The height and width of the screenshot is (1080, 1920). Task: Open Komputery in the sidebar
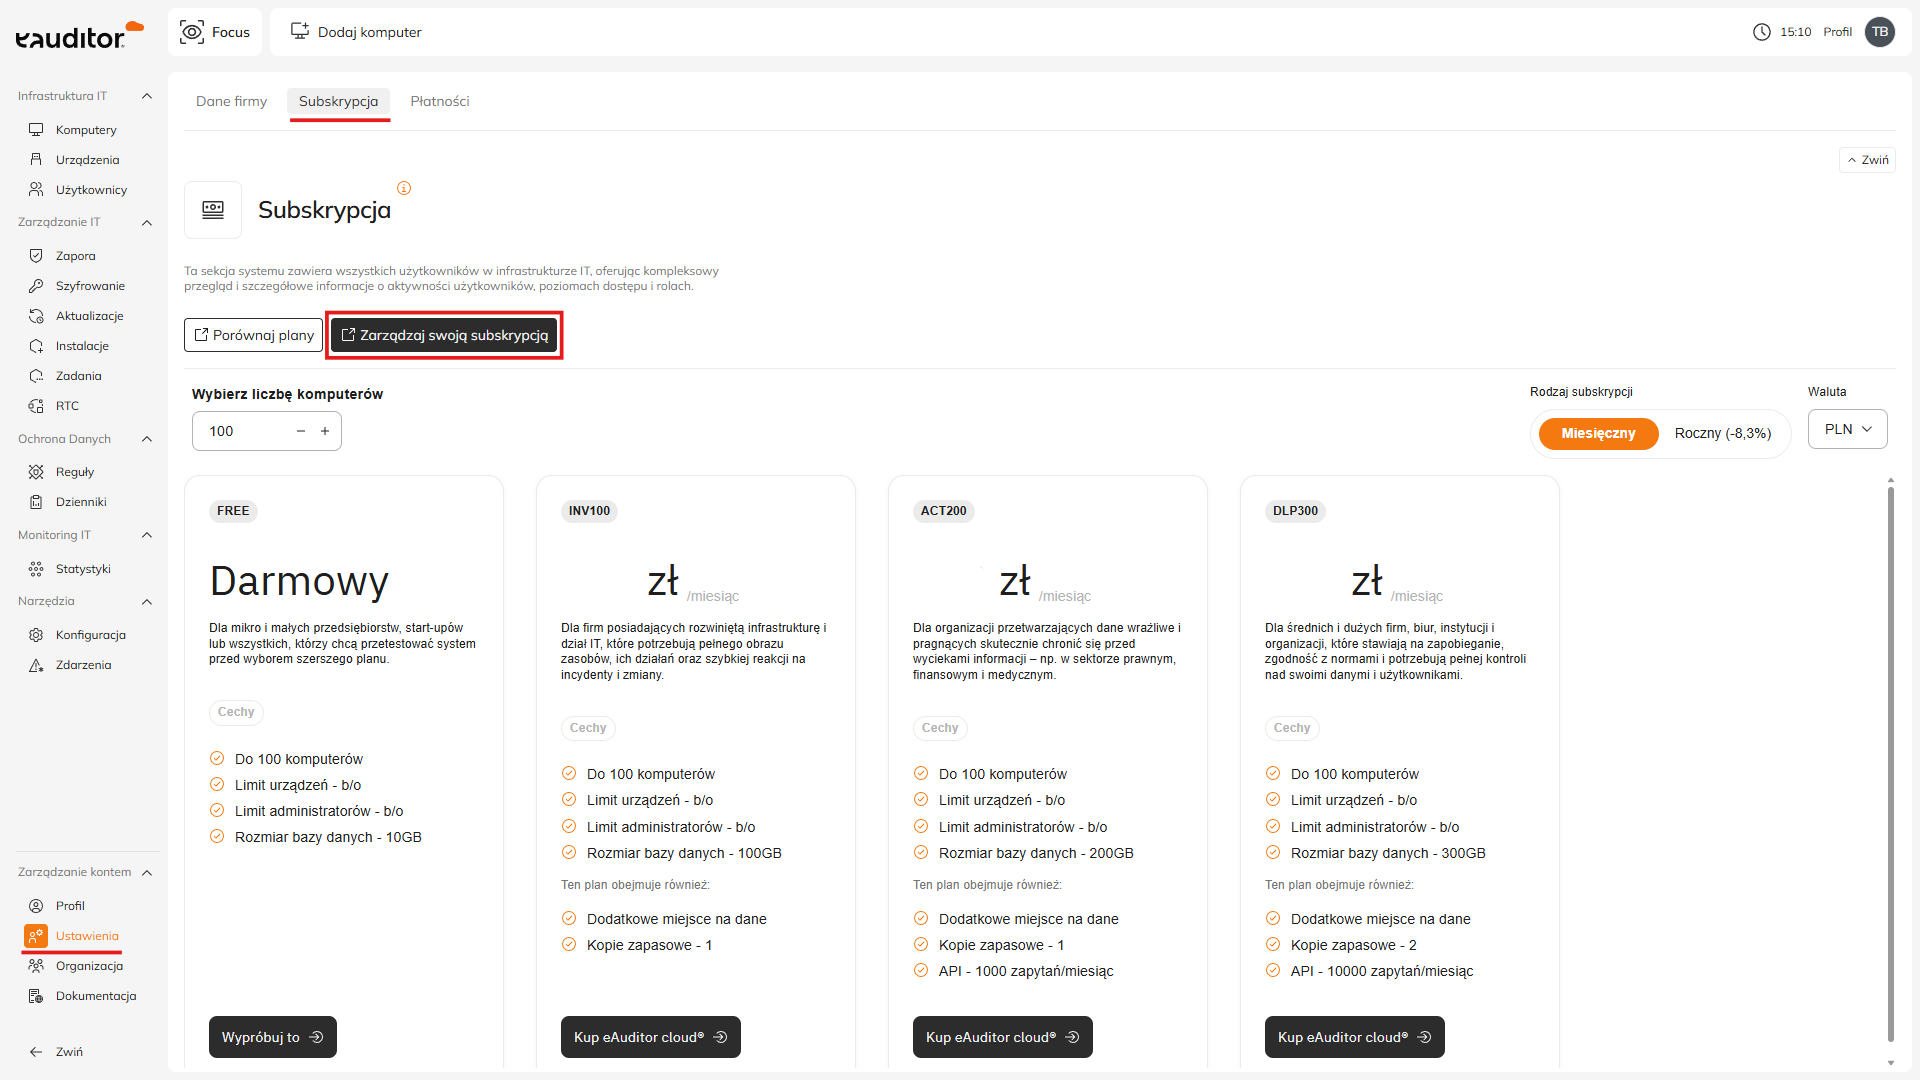pos(85,130)
